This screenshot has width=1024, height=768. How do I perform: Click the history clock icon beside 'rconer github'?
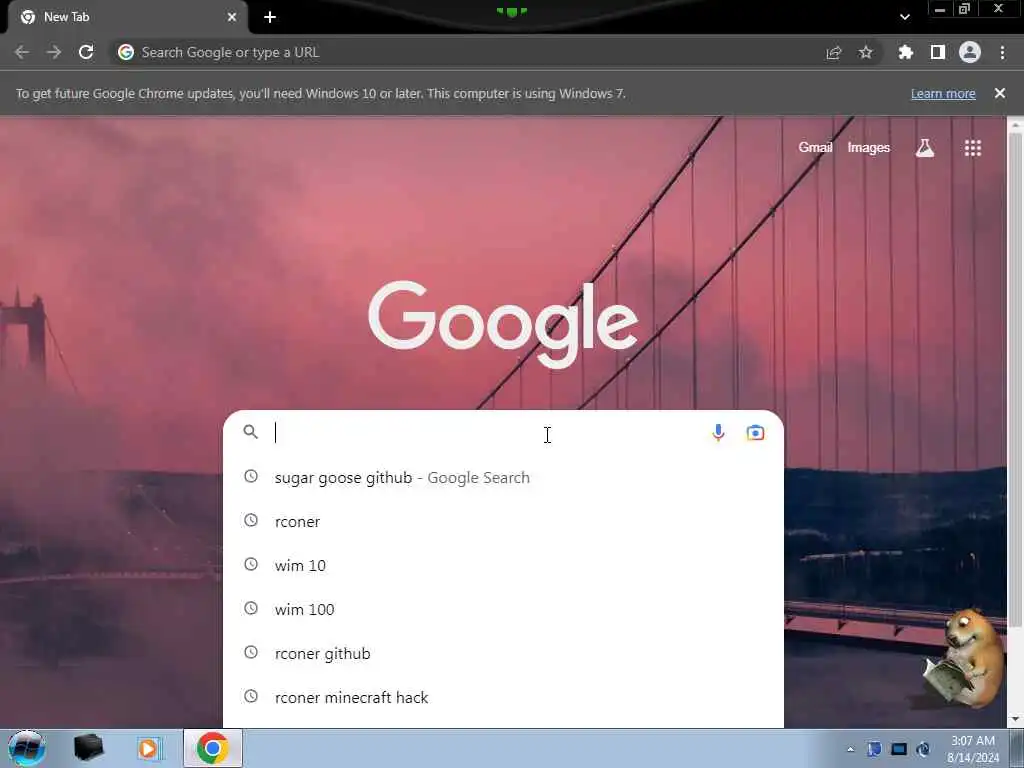(251, 652)
